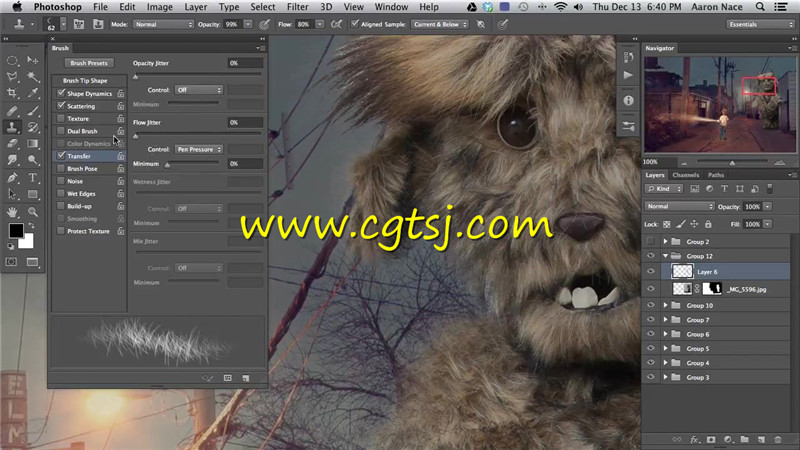Select the Smudge tool
Screen dimensions: 800x450
point(12,160)
